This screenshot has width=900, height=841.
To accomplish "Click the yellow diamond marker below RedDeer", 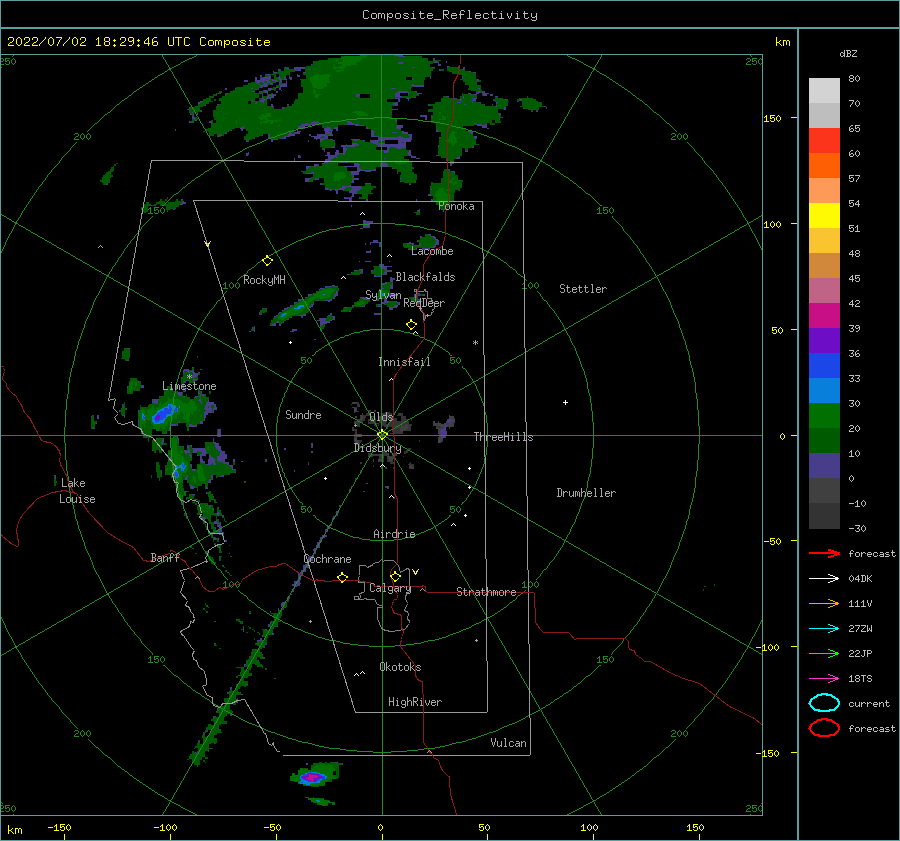I will point(411,324).
